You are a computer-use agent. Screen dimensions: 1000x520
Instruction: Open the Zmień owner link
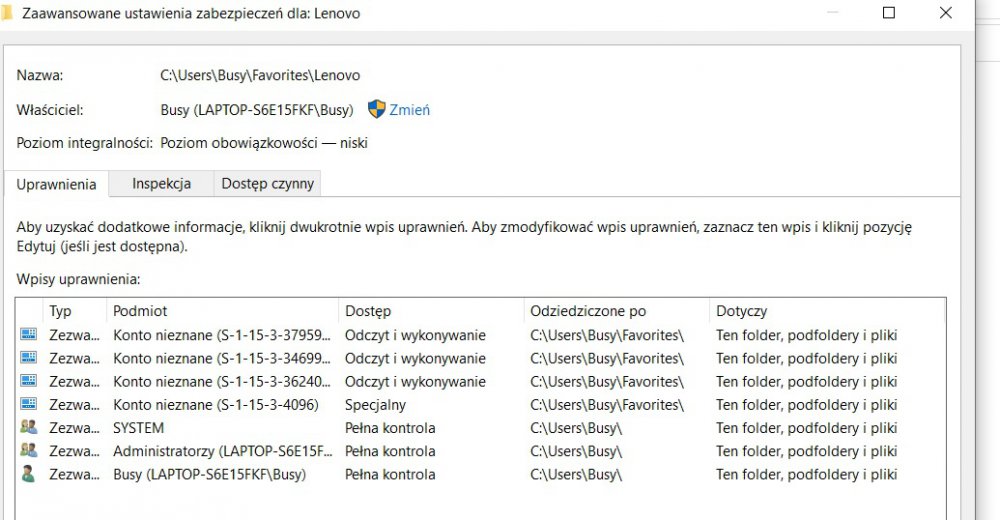pyautogui.click(x=410, y=110)
